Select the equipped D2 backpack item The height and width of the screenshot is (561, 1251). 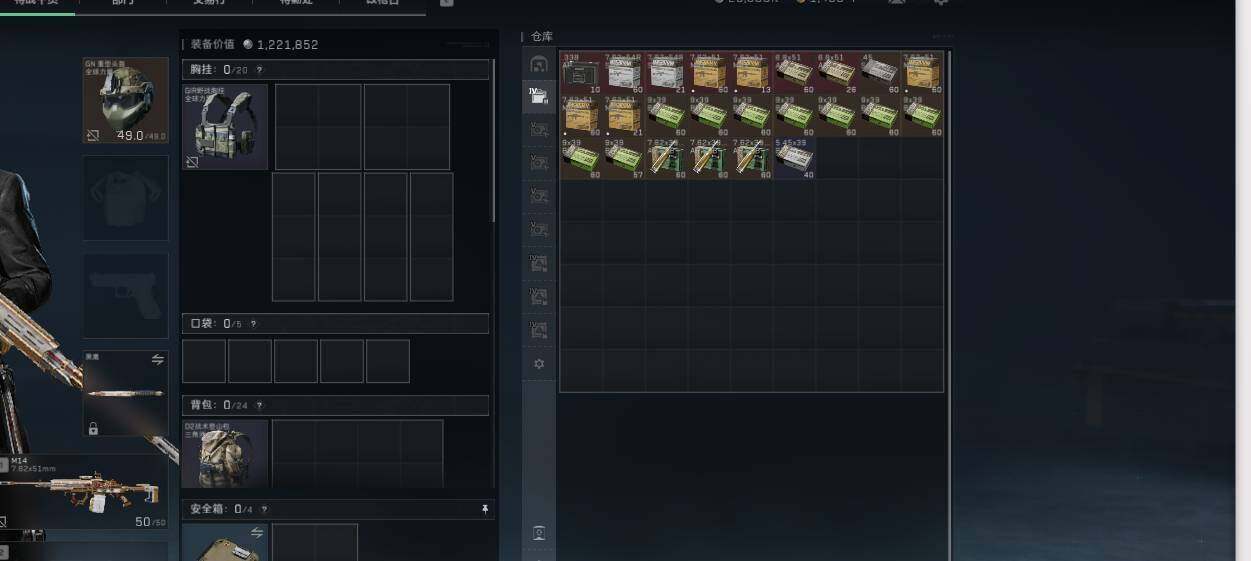(225, 454)
